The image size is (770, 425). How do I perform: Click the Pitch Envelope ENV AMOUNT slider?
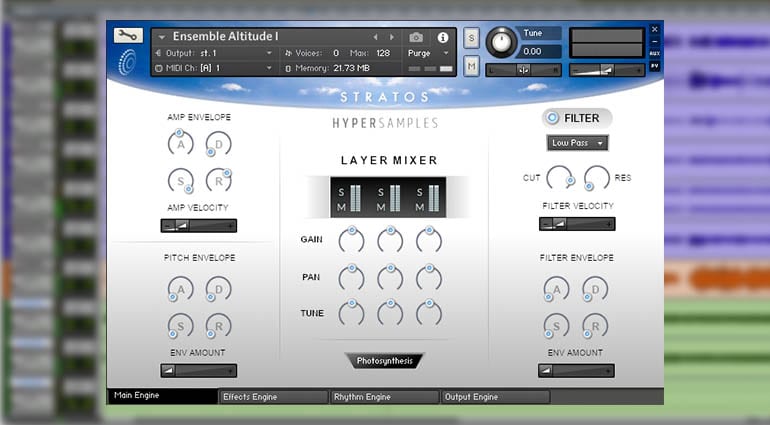pyautogui.click(x=199, y=370)
